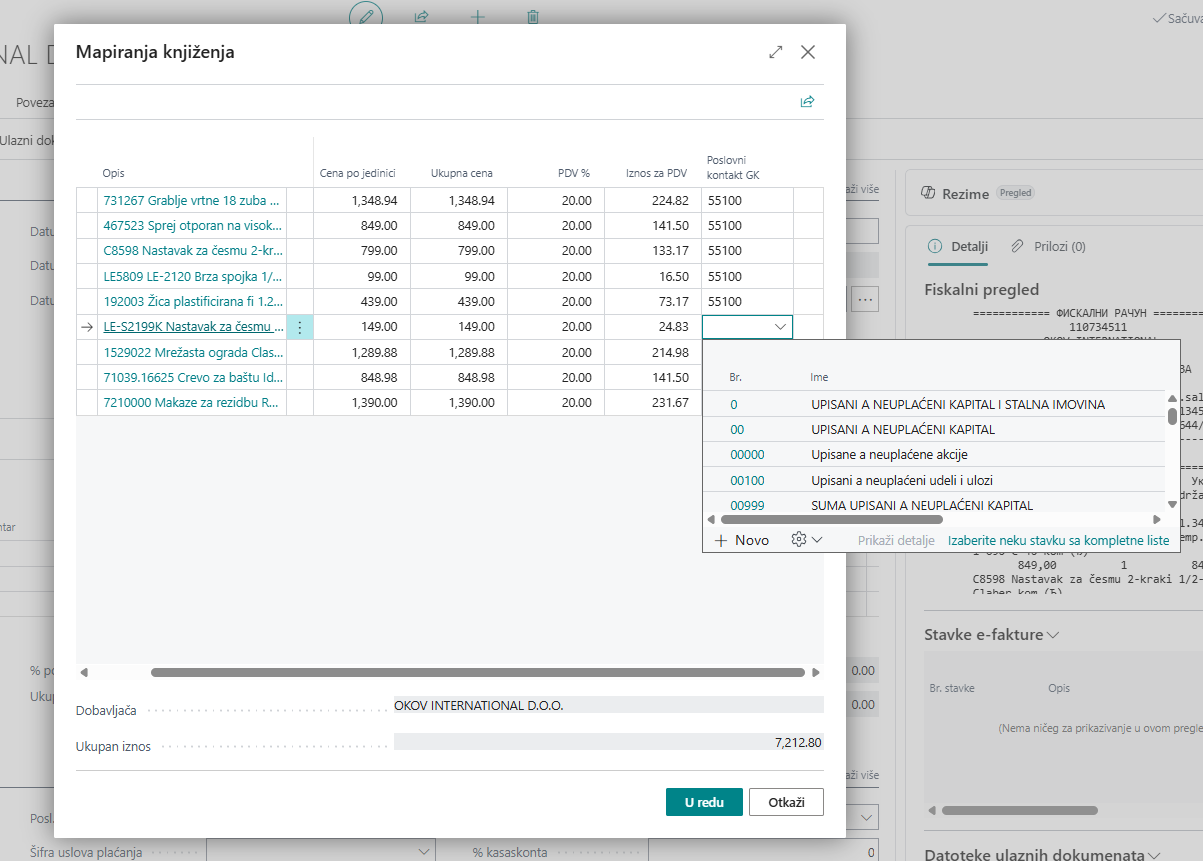Click the plus new-record icon at top
The height and width of the screenshot is (861, 1203).
[x=477, y=17]
